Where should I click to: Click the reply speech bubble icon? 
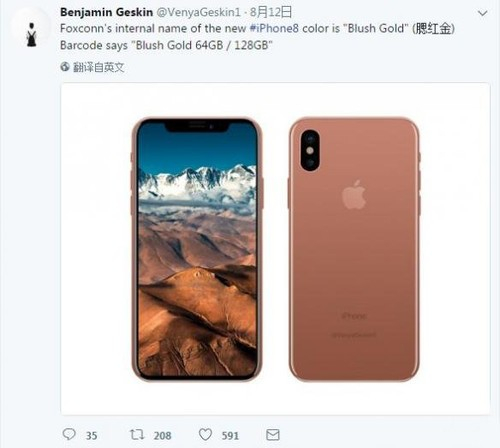69,434
